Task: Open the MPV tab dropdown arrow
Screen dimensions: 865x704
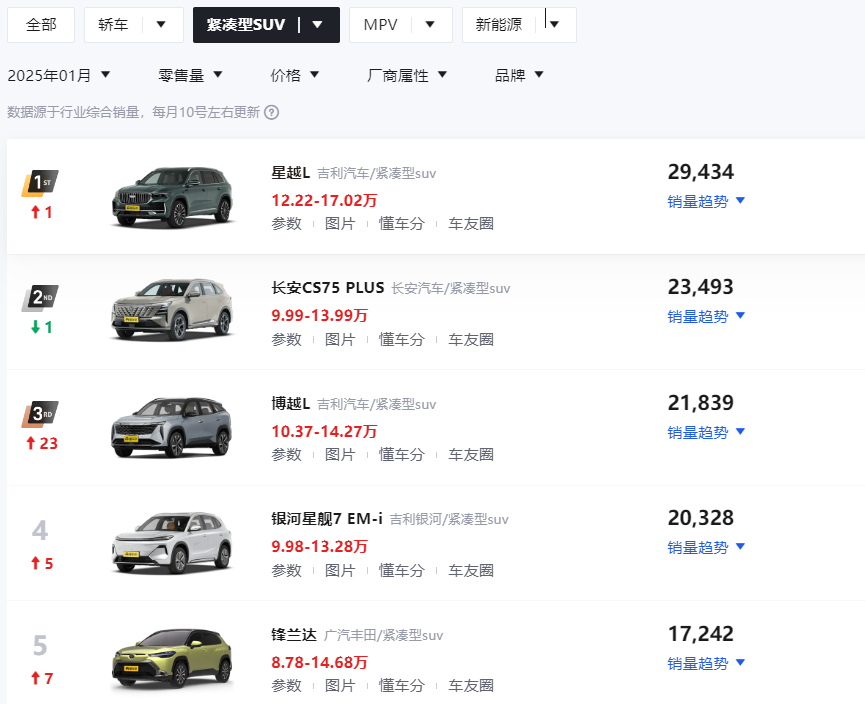Action: pos(430,24)
